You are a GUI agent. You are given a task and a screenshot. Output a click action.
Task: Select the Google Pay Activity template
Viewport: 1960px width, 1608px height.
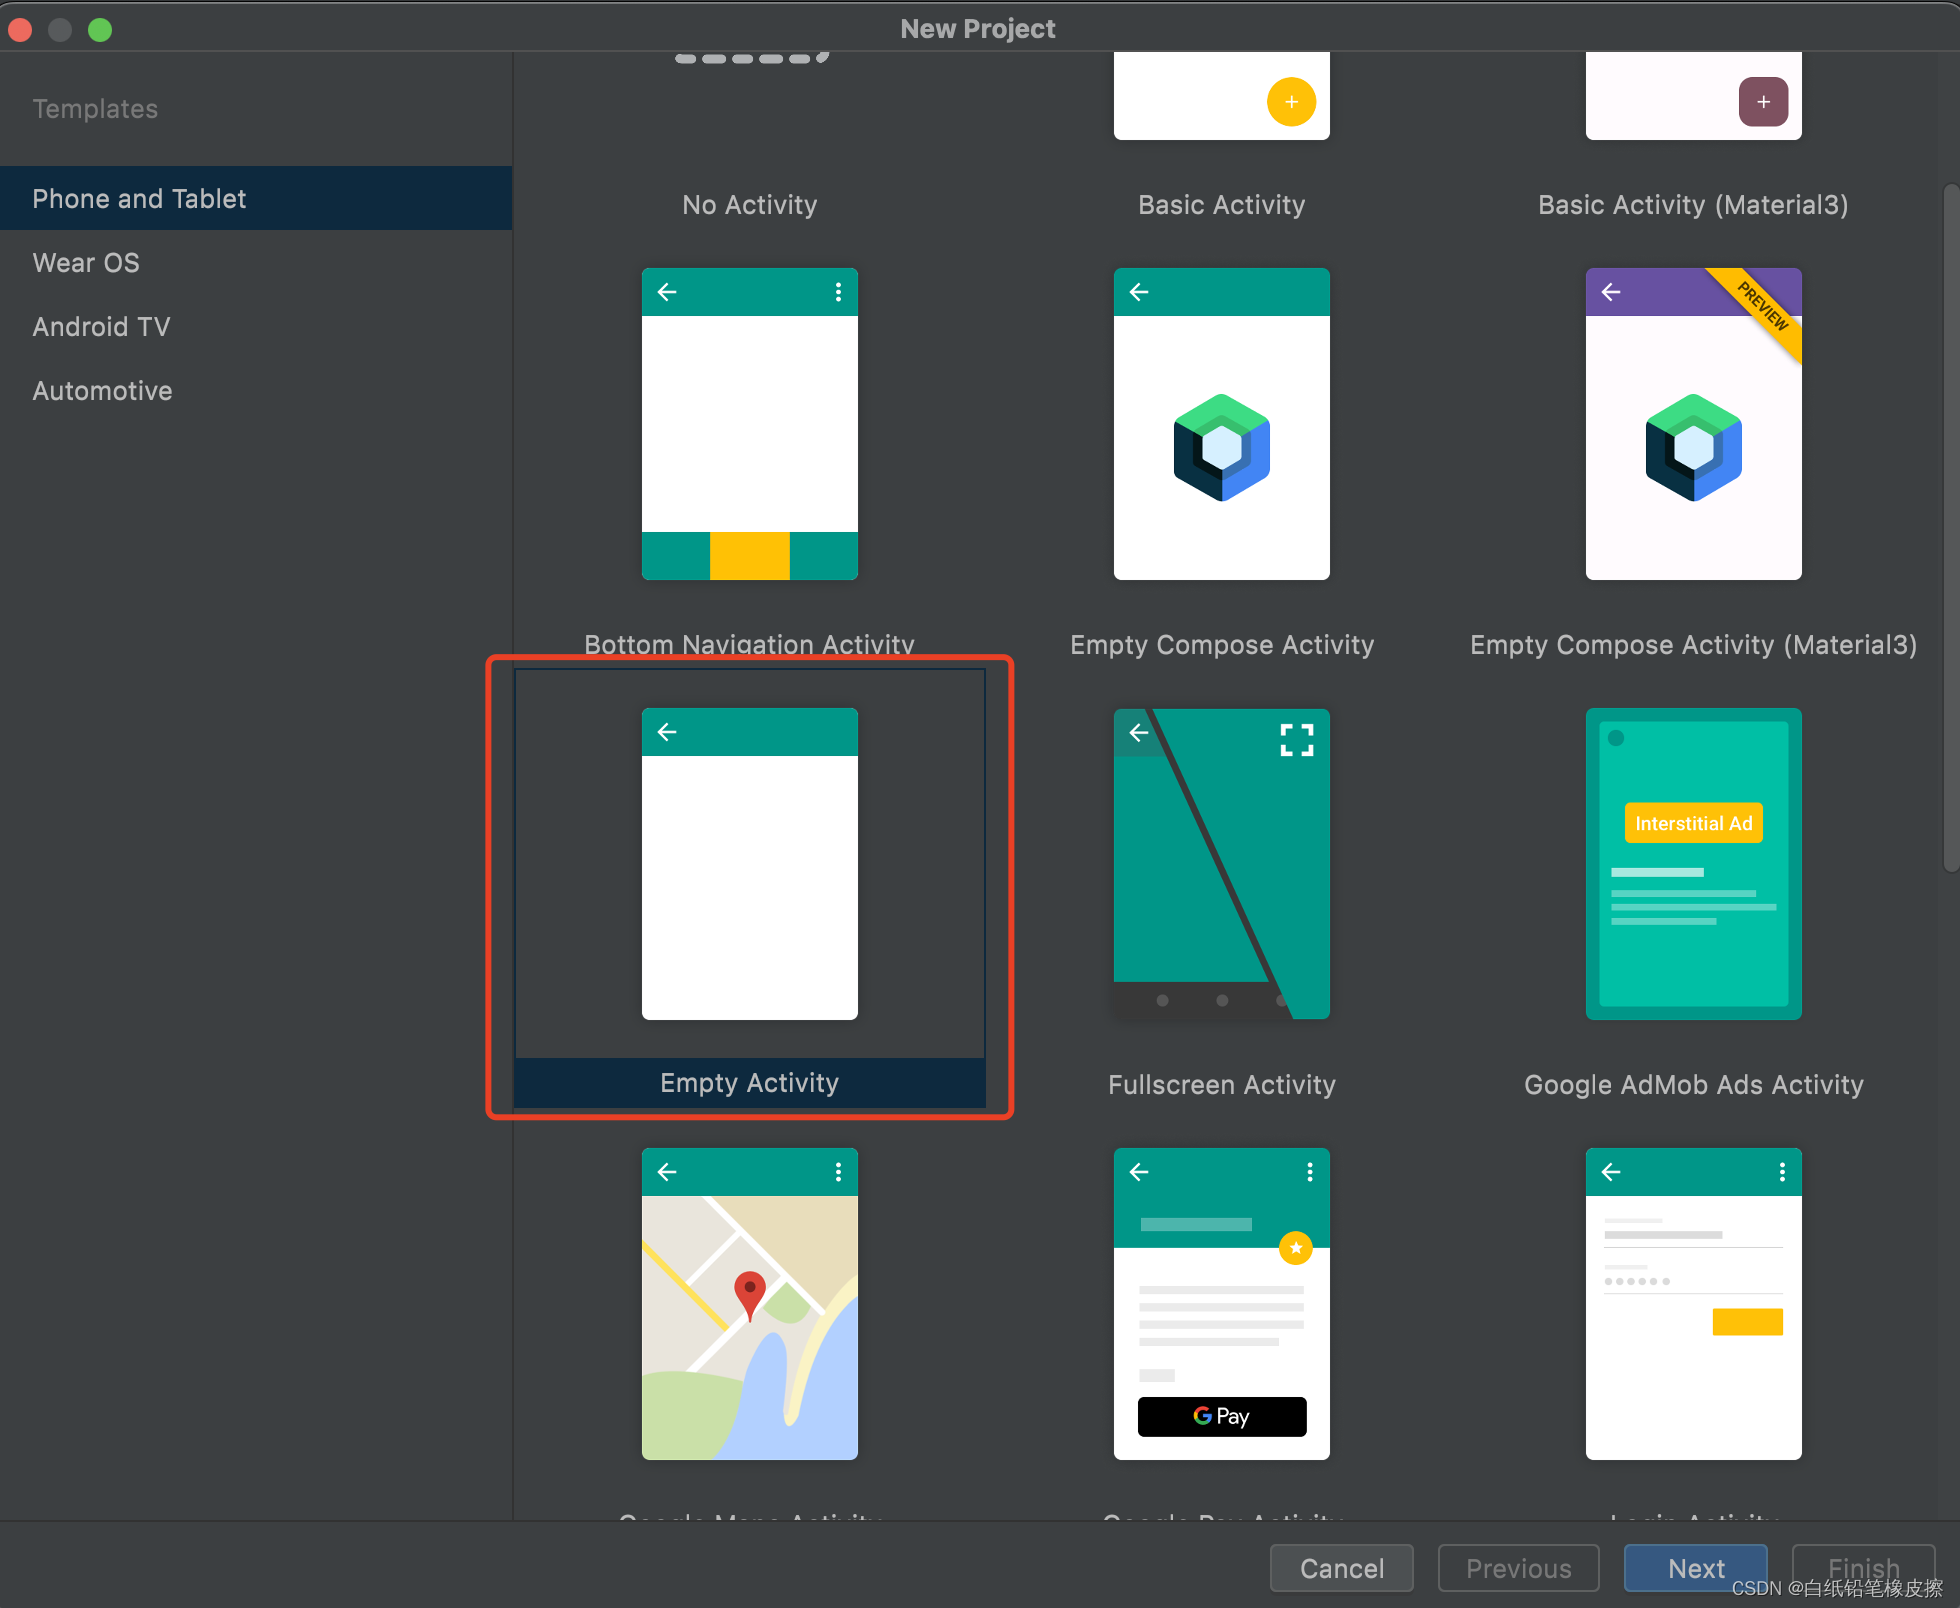[1221, 1304]
